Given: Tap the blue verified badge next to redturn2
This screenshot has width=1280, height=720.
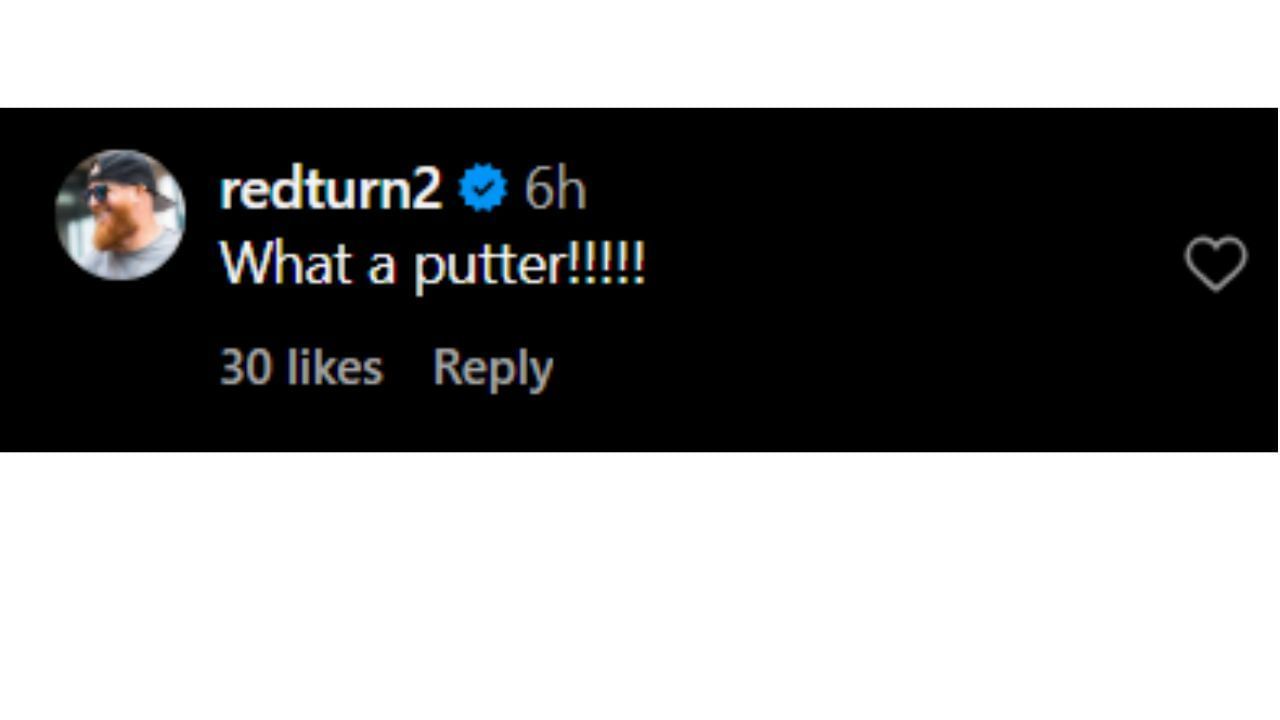Looking at the screenshot, I should click(483, 184).
